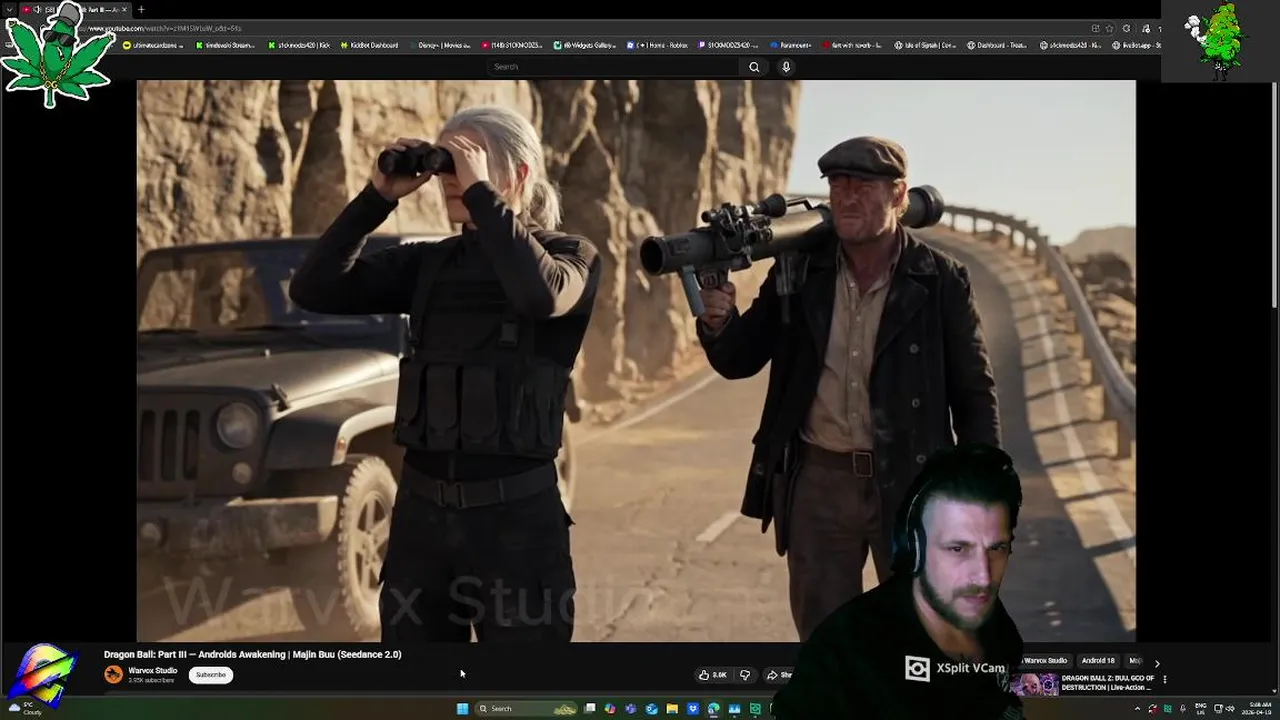Click the video player to pause
The height and width of the screenshot is (720, 1280).
pyautogui.click(x=636, y=360)
